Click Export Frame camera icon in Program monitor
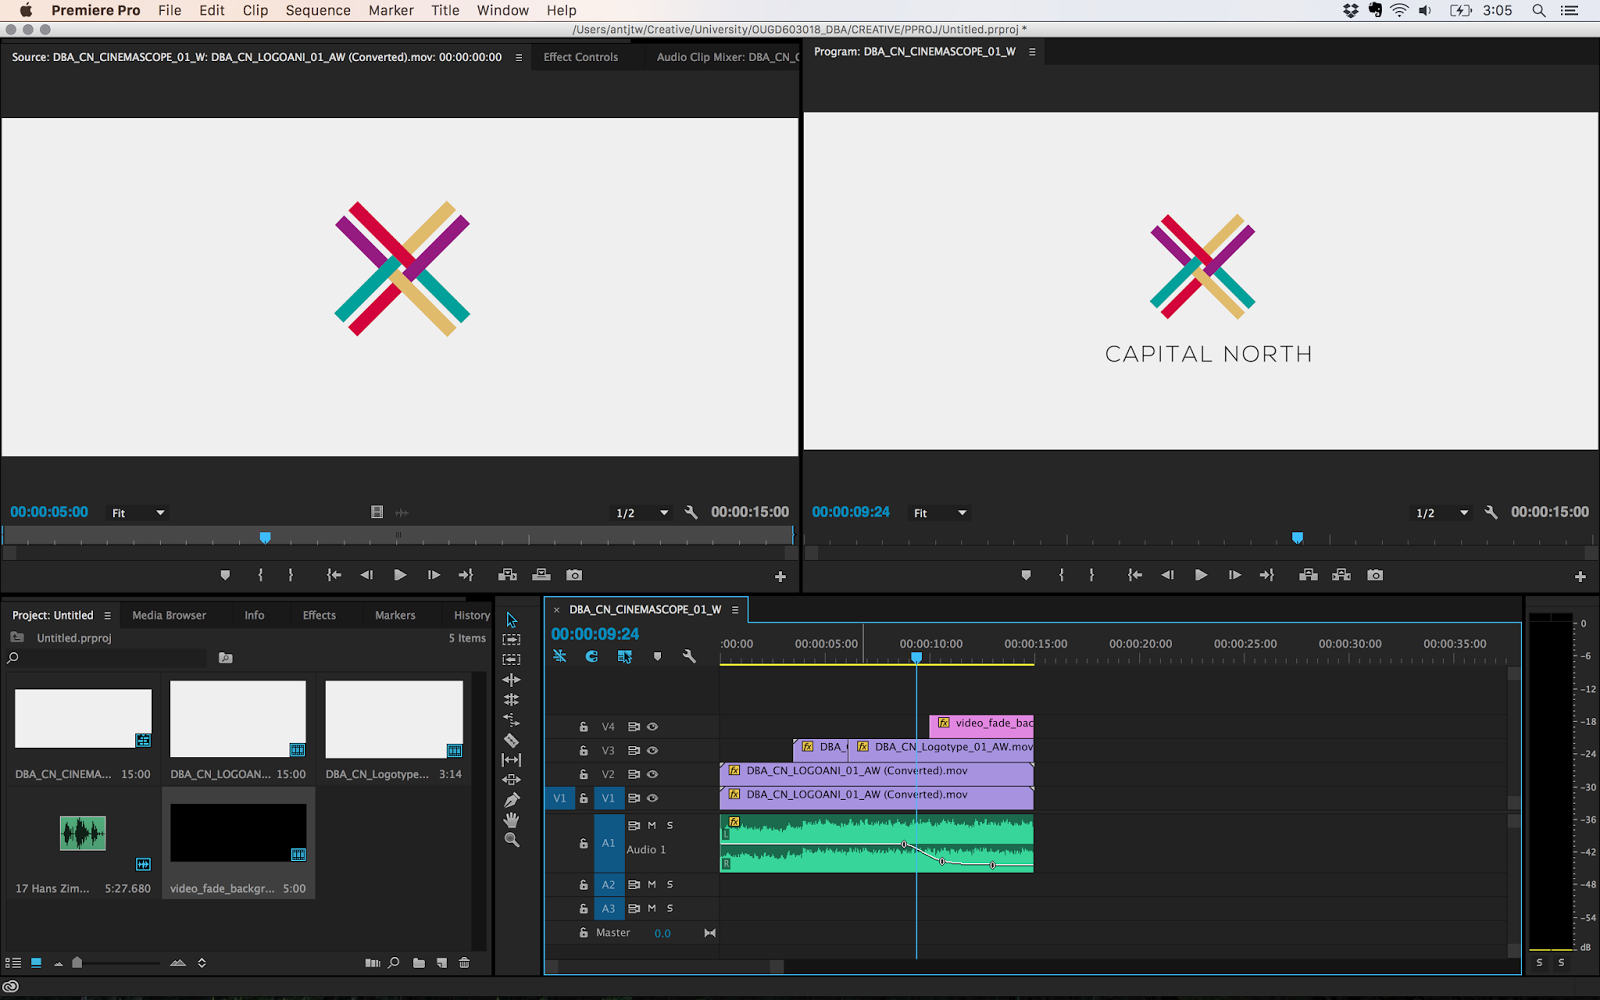 coord(1375,575)
